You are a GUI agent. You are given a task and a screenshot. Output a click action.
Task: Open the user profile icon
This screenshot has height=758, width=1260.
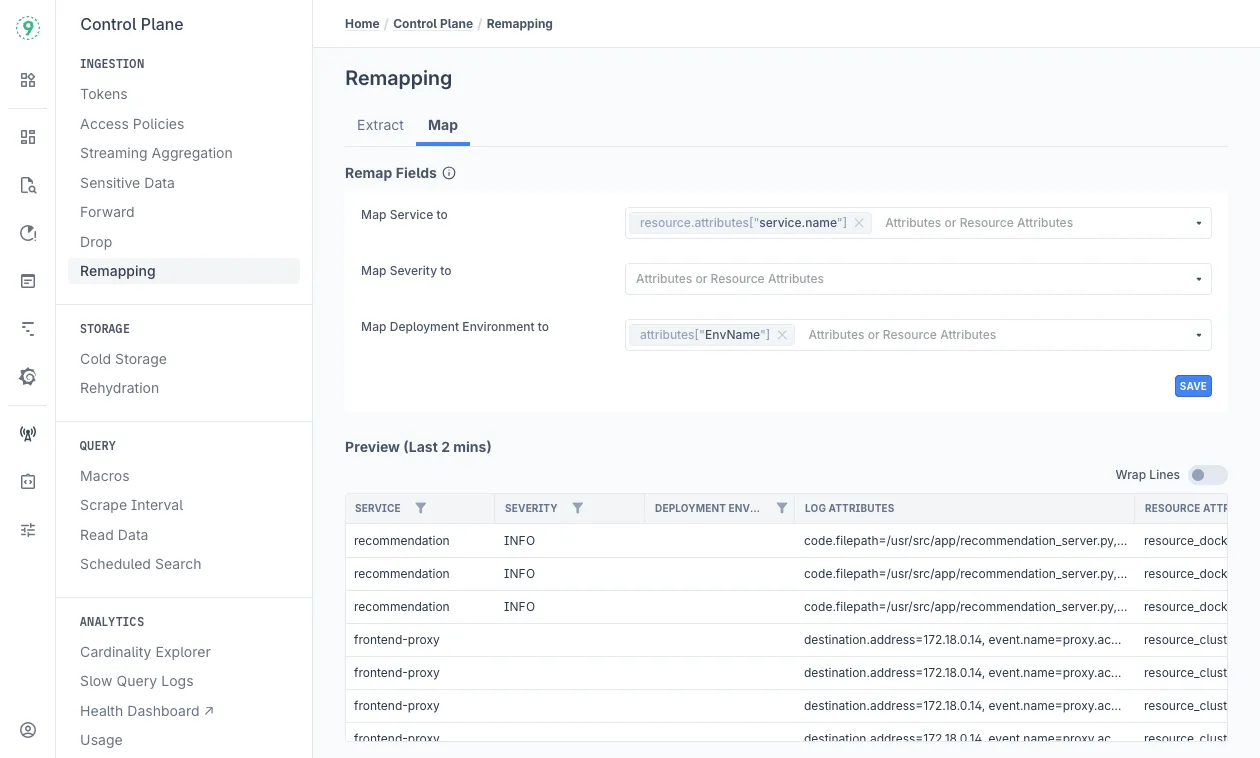click(x=28, y=730)
